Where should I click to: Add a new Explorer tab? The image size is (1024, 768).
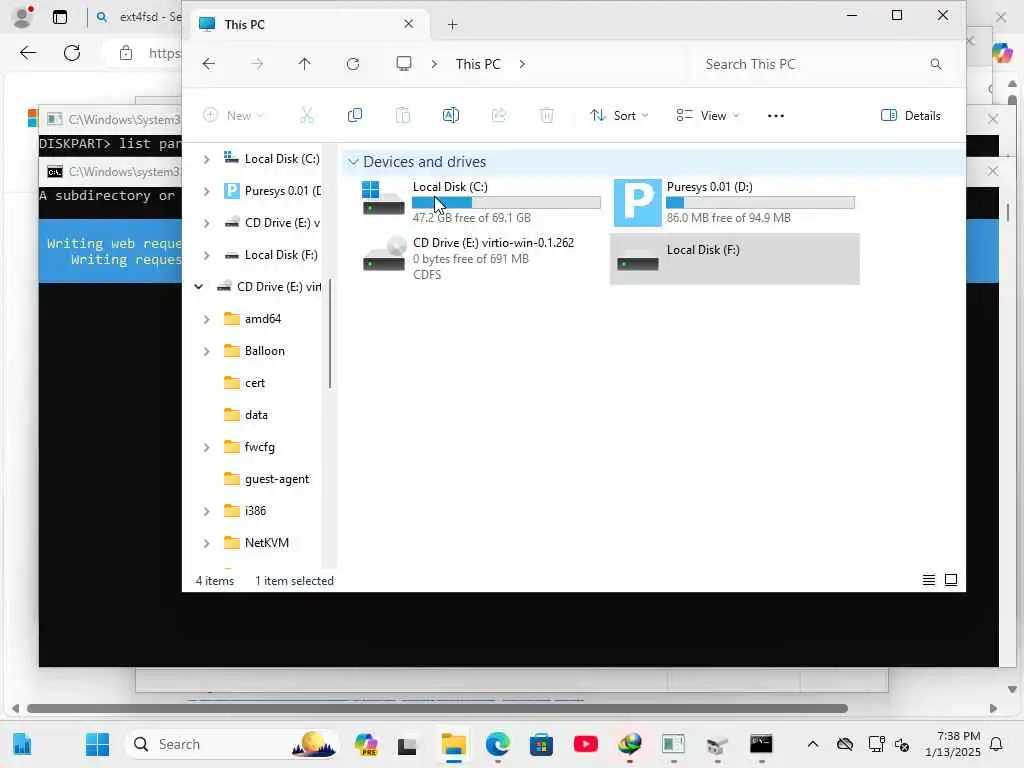coord(453,24)
